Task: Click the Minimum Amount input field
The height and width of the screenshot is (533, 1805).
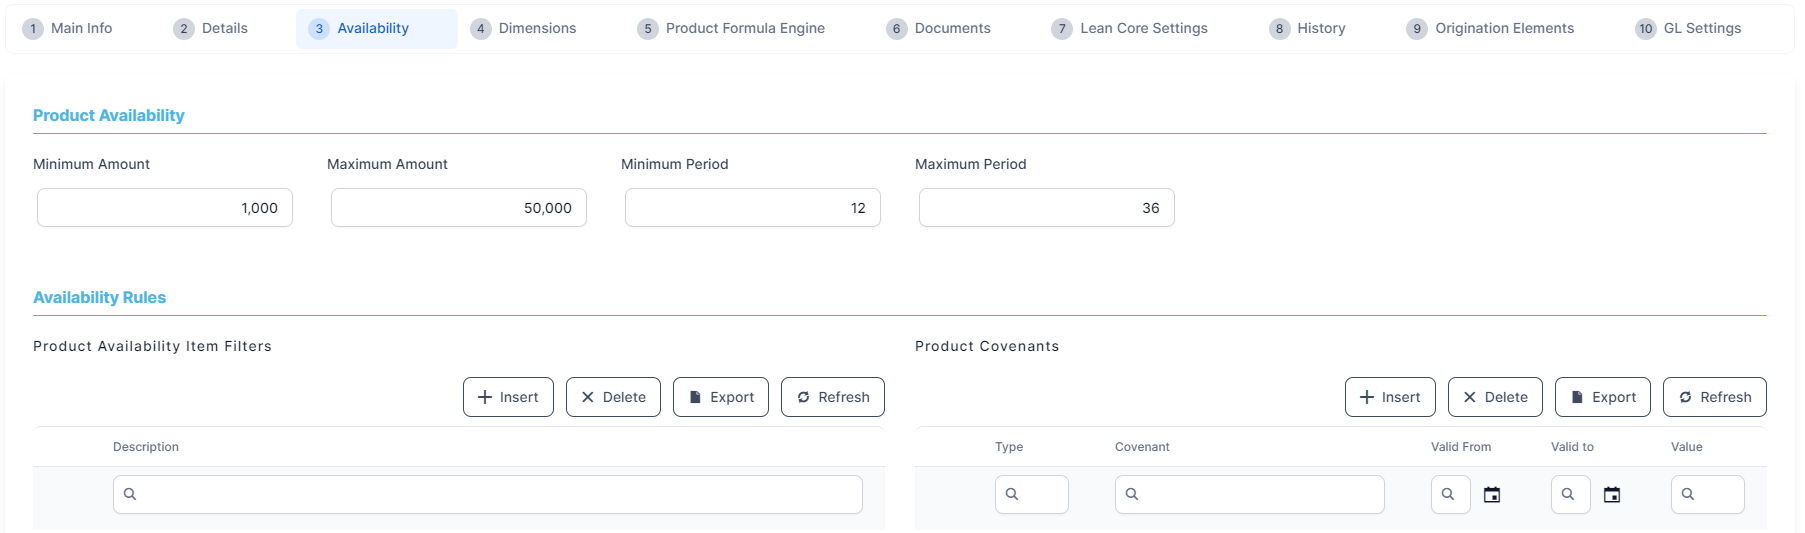Action: (165, 208)
